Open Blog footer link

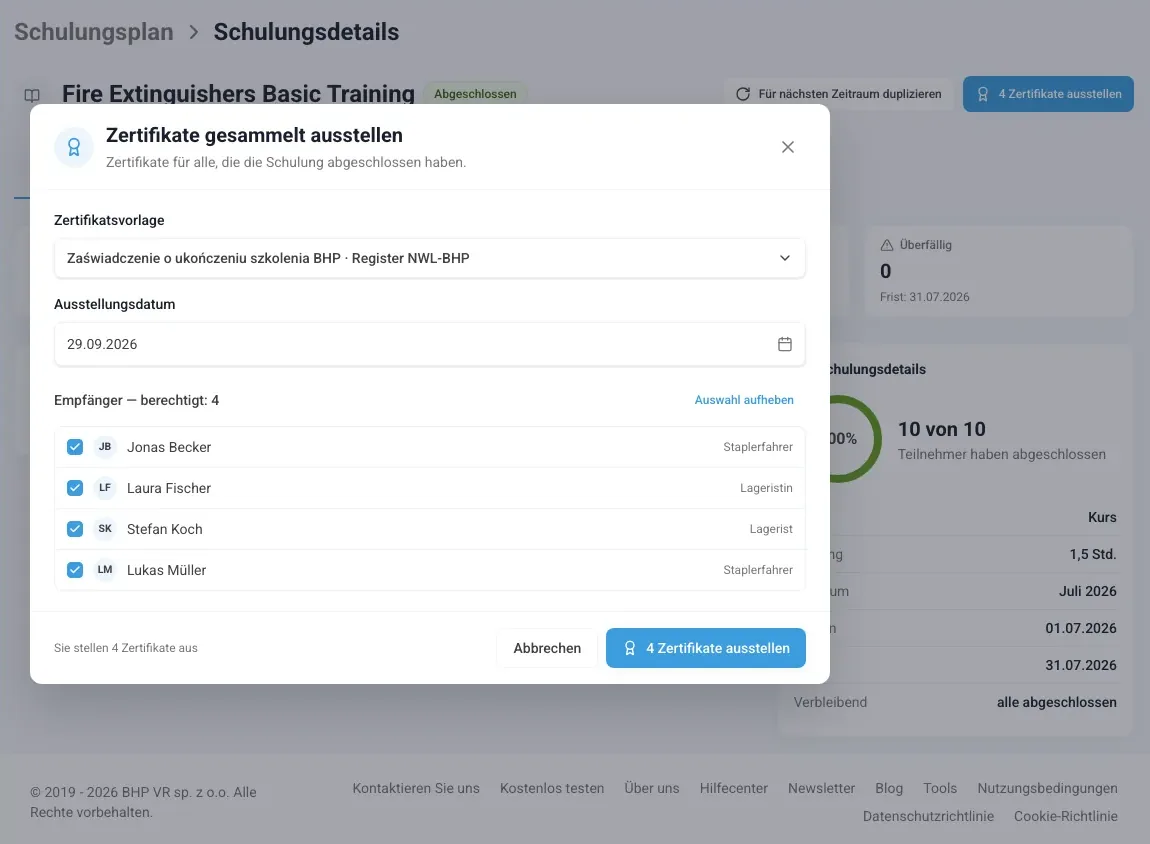tap(889, 788)
